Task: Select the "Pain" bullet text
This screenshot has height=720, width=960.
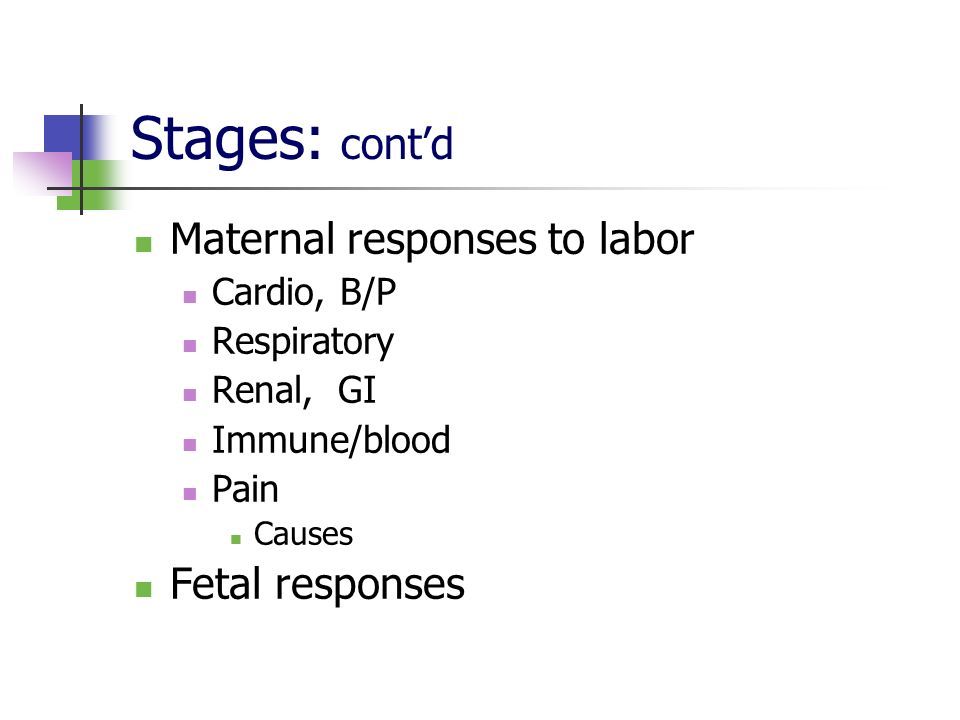Action: [245, 489]
